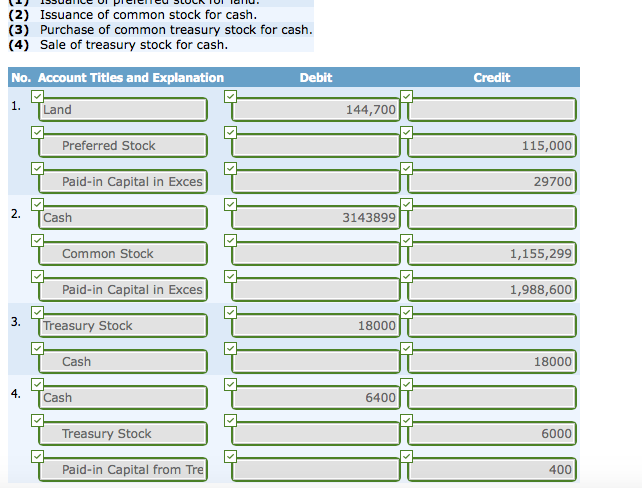Click the Paid-in Capital in Excess field in entry 2

[x=123, y=289]
